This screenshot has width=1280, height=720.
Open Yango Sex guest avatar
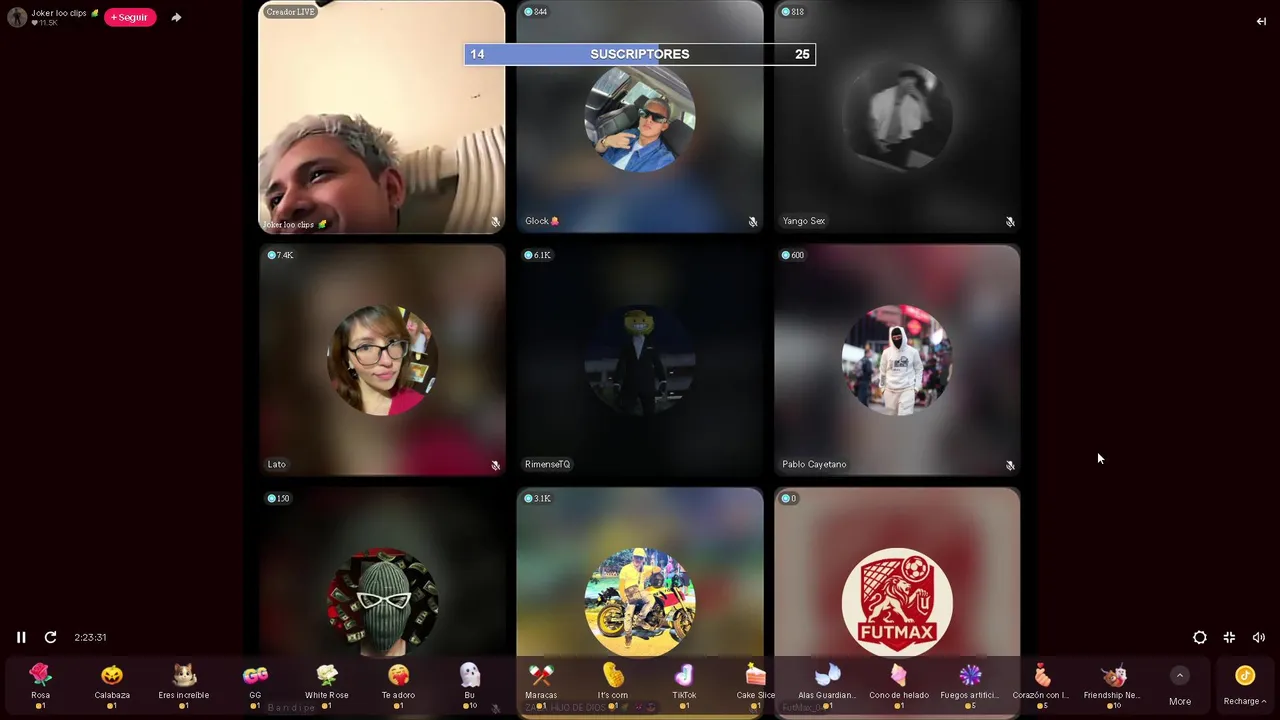(x=897, y=117)
